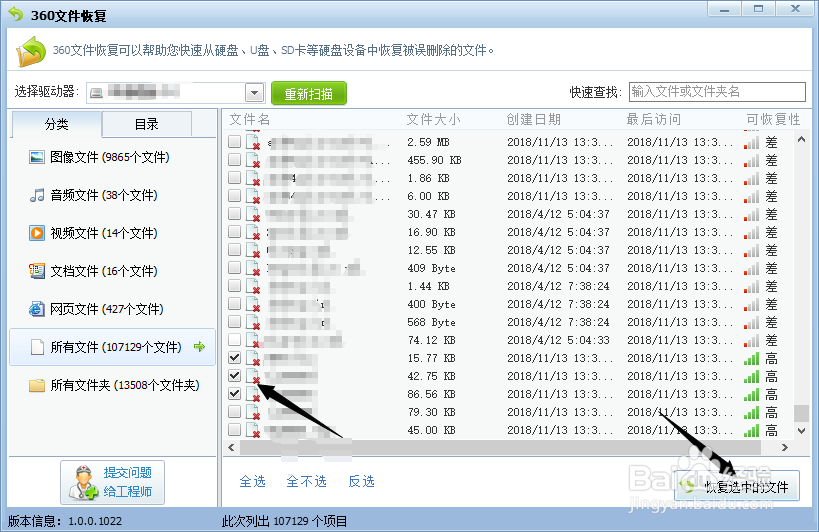Image resolution: width=819 pixels, height=532 pixels.
Task: Check the 79.30 KB file checkbox
Action: [x=235, y=411]
